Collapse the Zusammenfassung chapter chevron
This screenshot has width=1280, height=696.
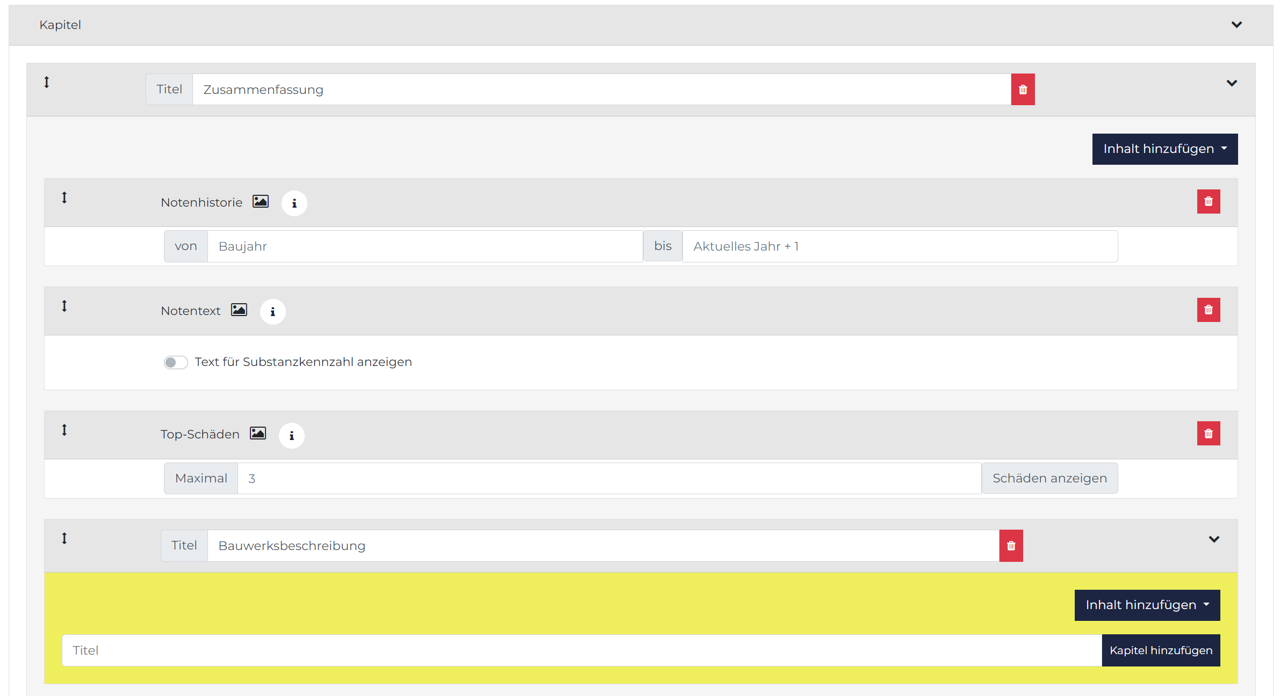coord(1231,83)
